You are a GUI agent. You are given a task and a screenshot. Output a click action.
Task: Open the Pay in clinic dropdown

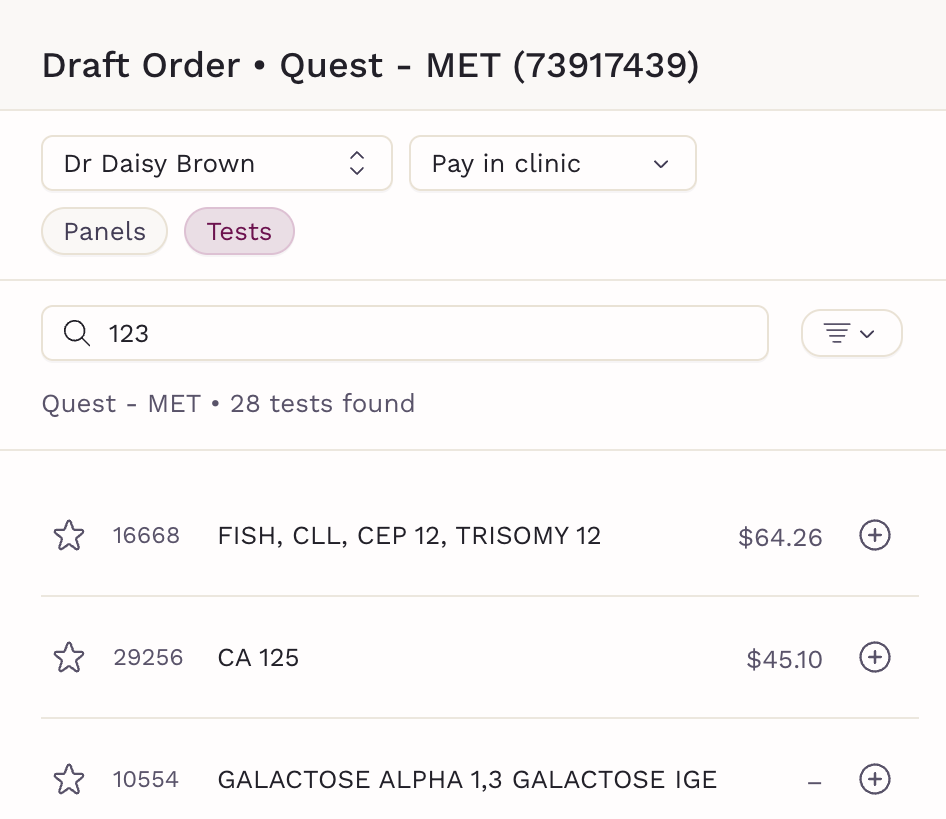coord(552,164)
